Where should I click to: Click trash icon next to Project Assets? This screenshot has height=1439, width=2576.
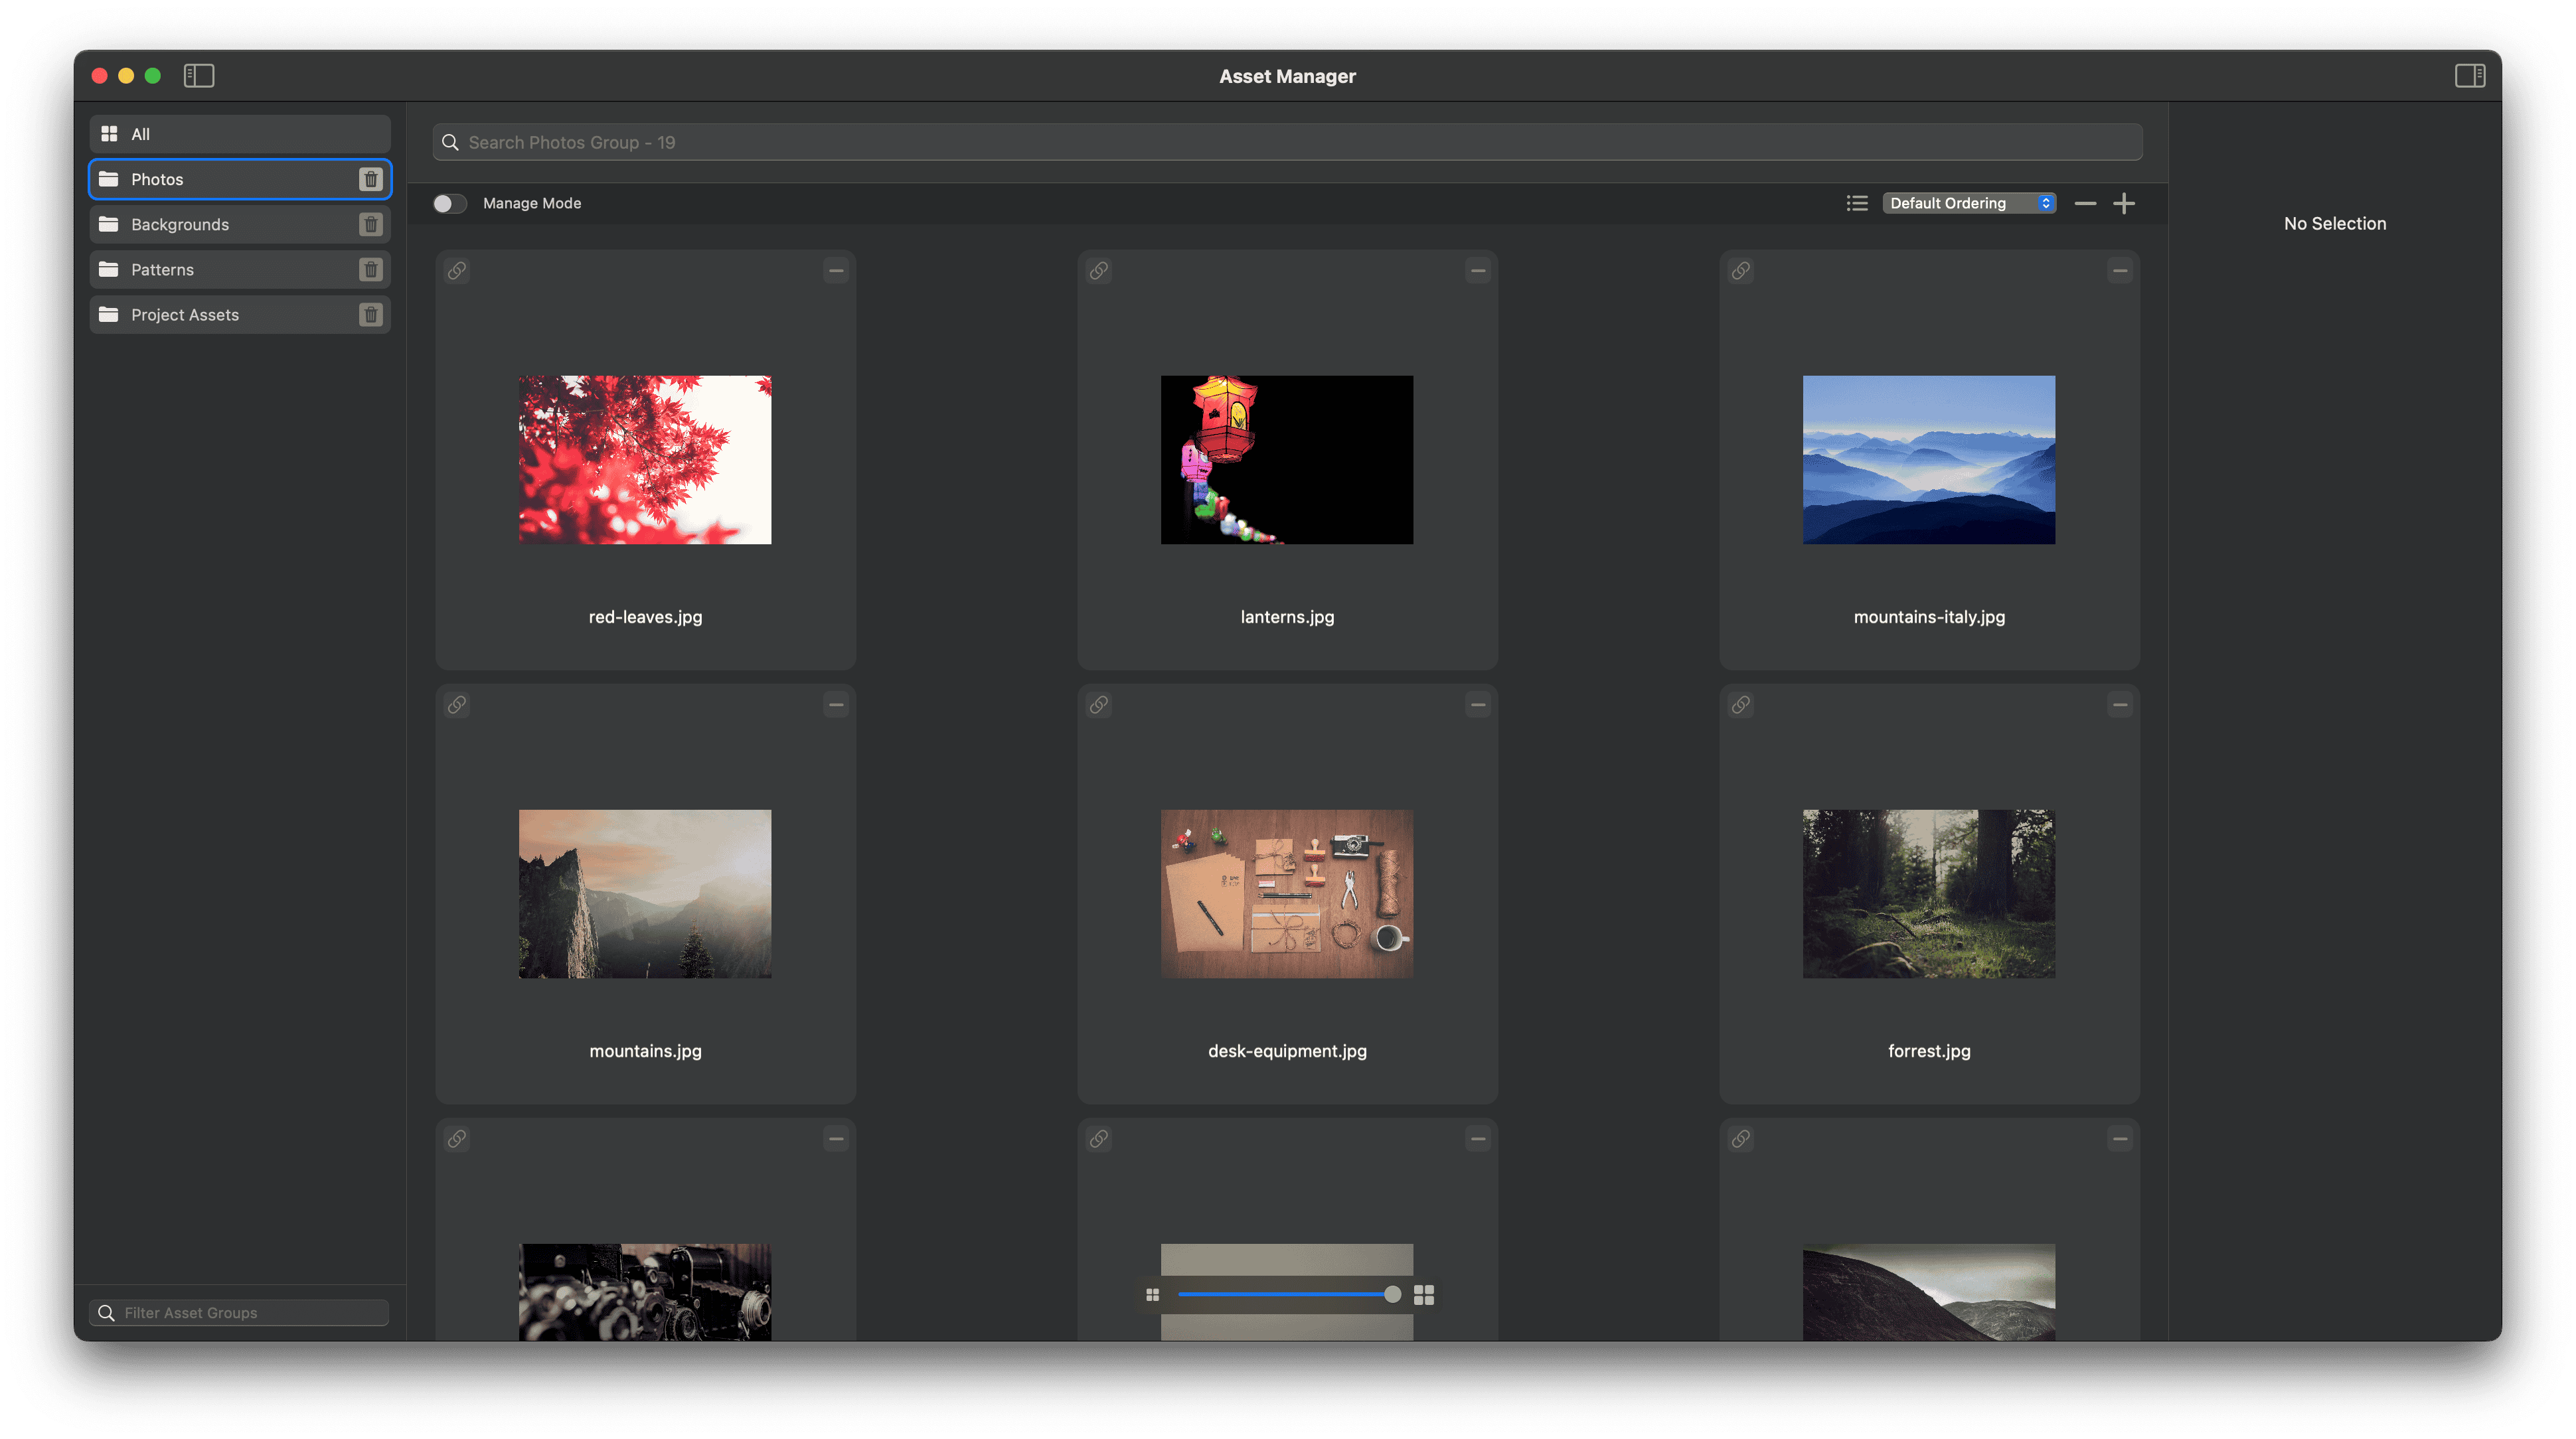click(370, 315)
